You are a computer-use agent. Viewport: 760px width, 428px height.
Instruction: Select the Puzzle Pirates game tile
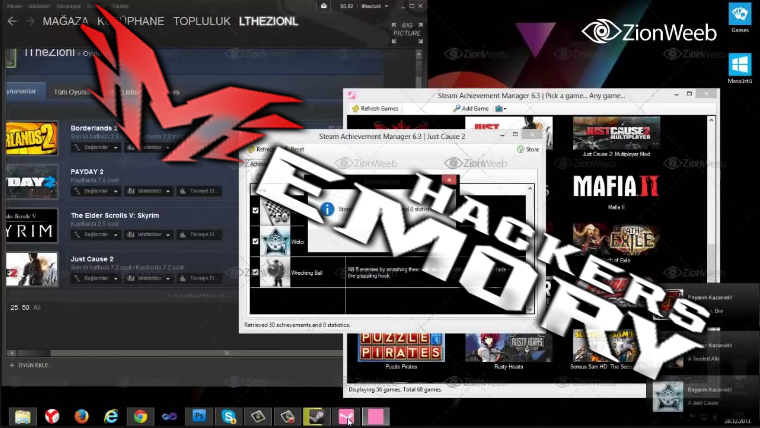401,351
